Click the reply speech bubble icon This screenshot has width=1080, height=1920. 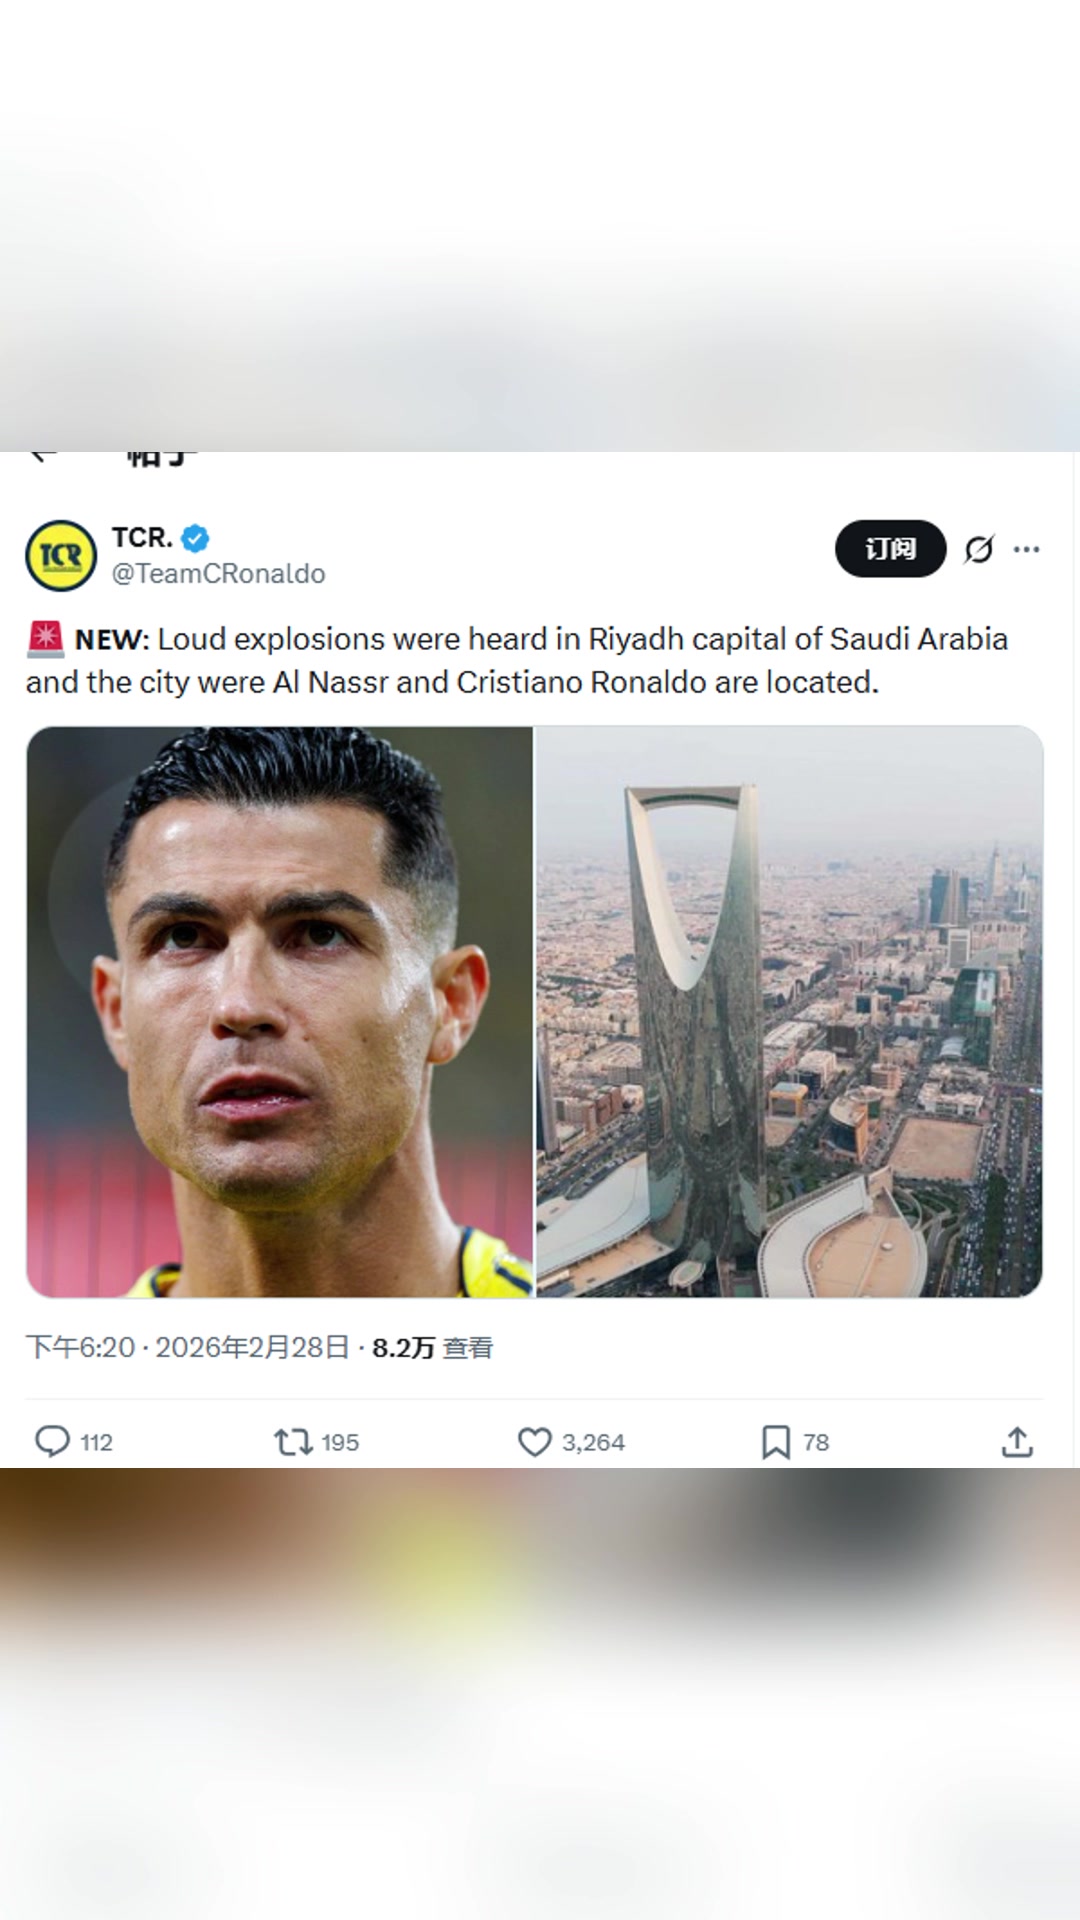coord(52,1441)
